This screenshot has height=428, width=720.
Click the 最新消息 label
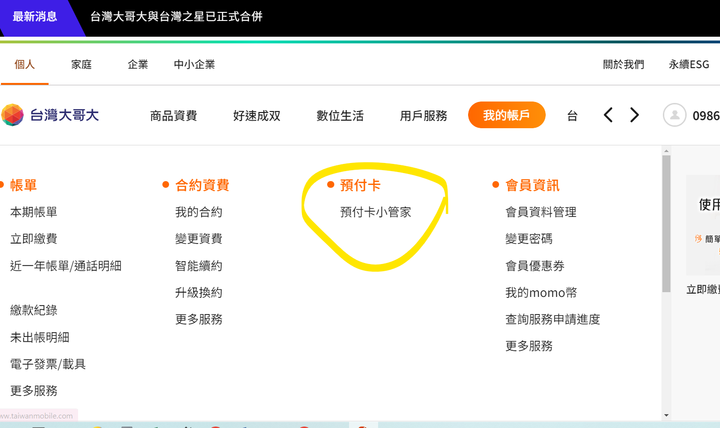[x=35, y=17]
